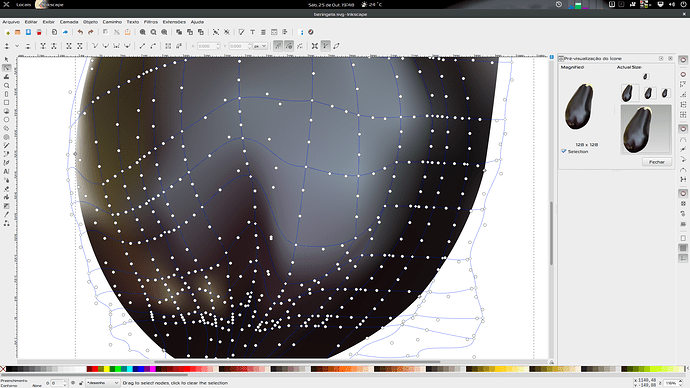The image size is (690, 388).
Task: Click the Fechar button
Action: 657,162
